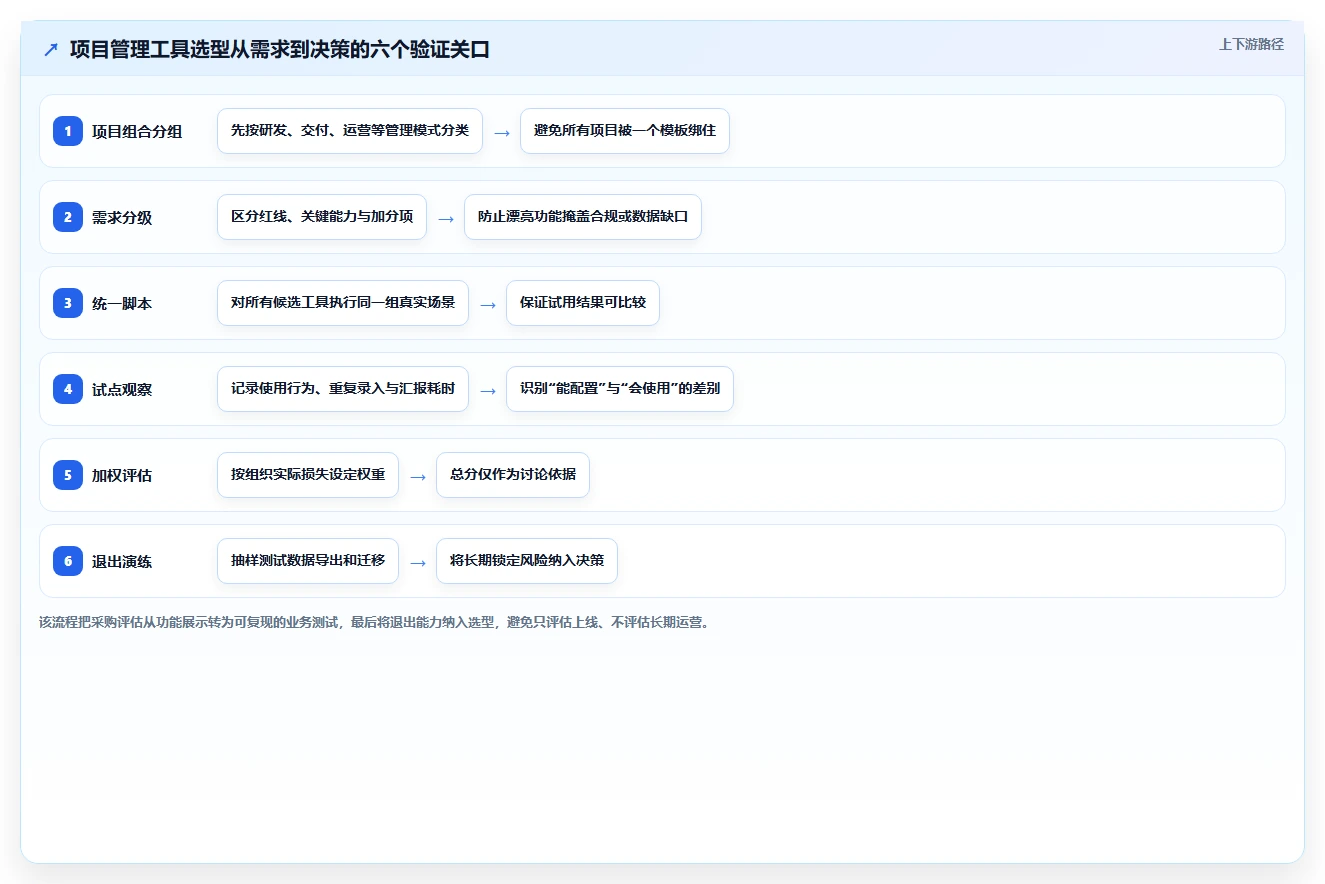Click the title 项目管理工具选型从需求到决策的六个验证关口

click(x=280, y=50)
